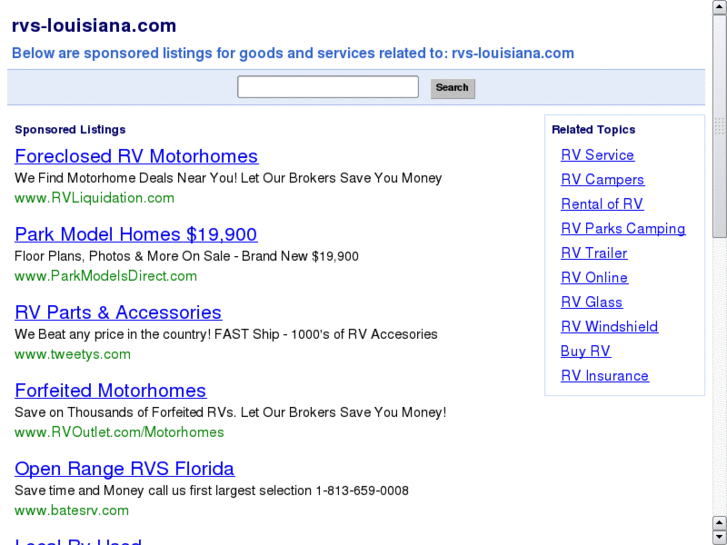
Task: Click 'Save time and Money call us' text
Action: click(x=211, y=491)
